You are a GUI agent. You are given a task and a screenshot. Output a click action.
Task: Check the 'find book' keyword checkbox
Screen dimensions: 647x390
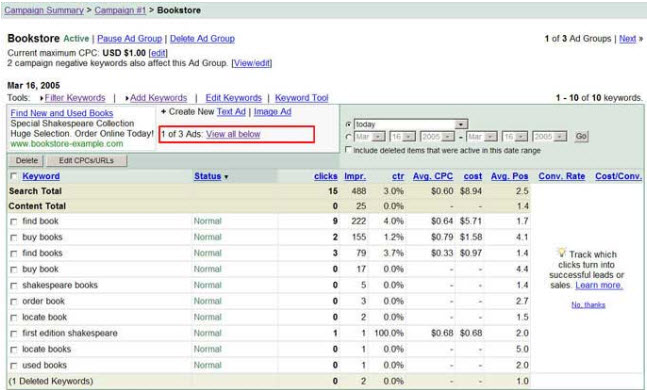point(14,222)
